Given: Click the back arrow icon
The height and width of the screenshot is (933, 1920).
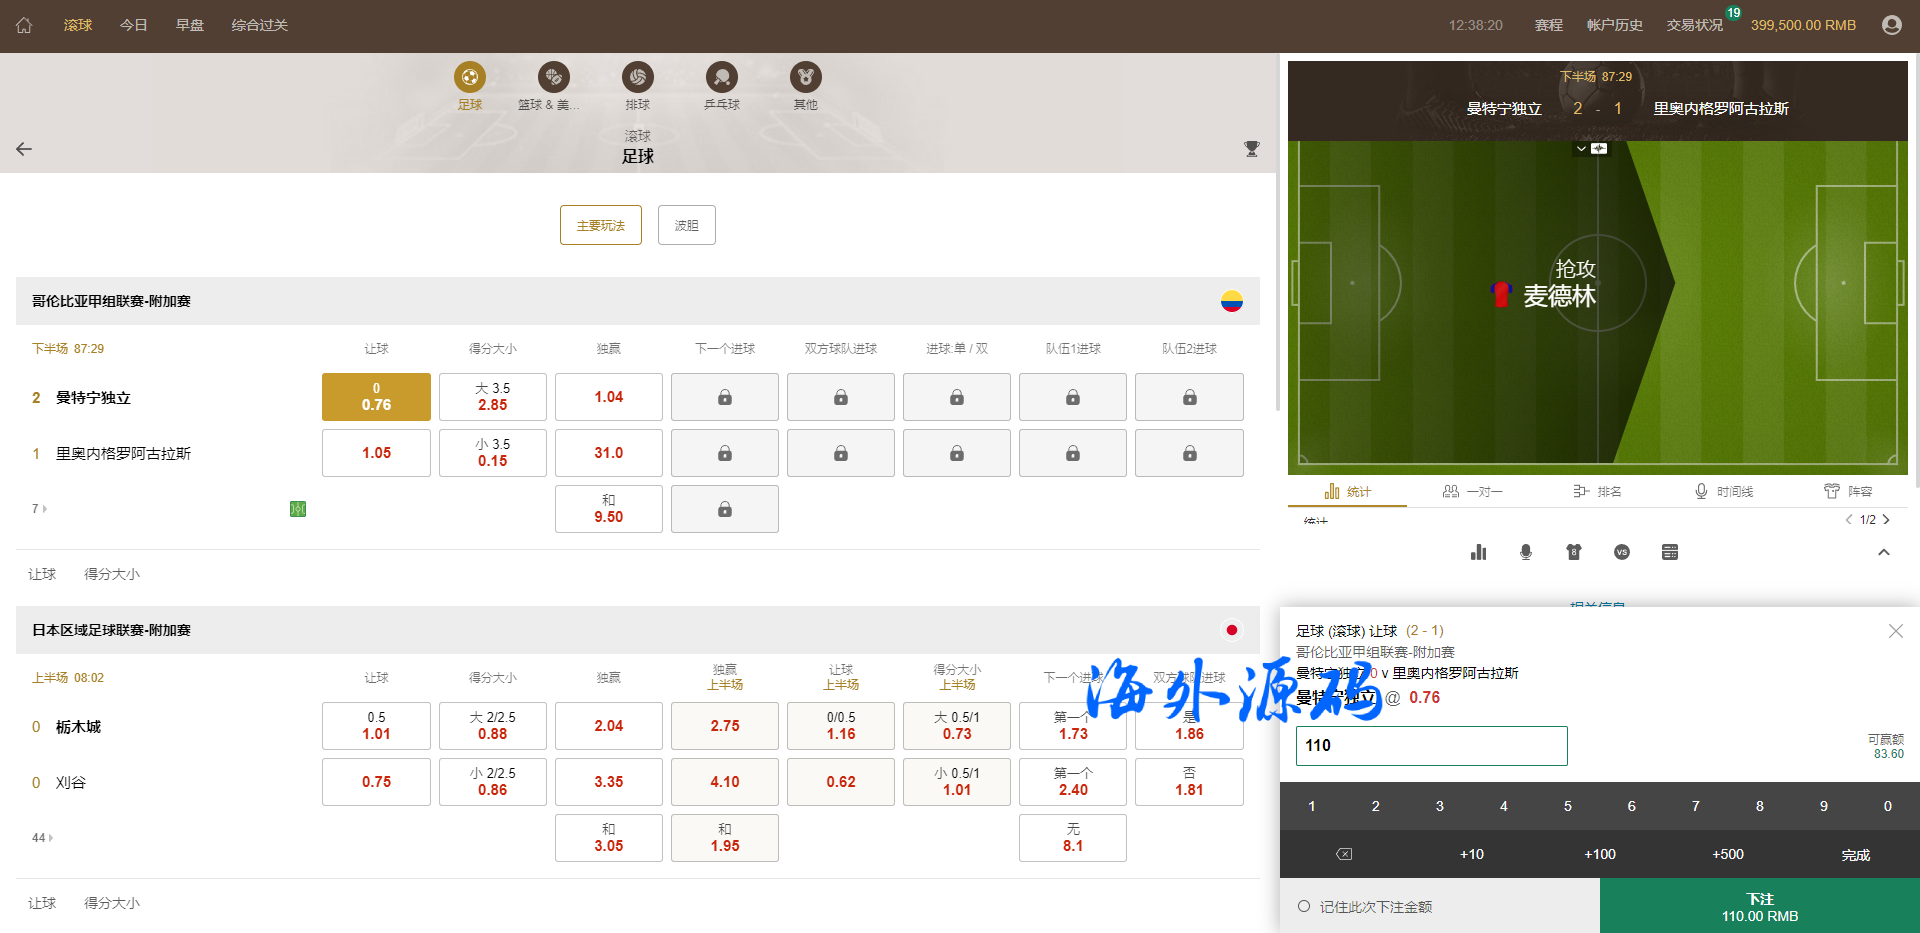Looking at the screenshot, I should click(24, 149).
